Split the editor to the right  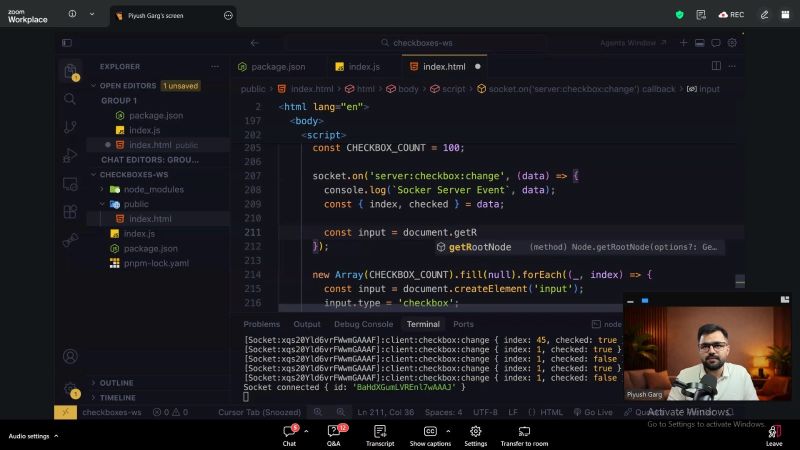pyautogui.click(x=716, y=66)
